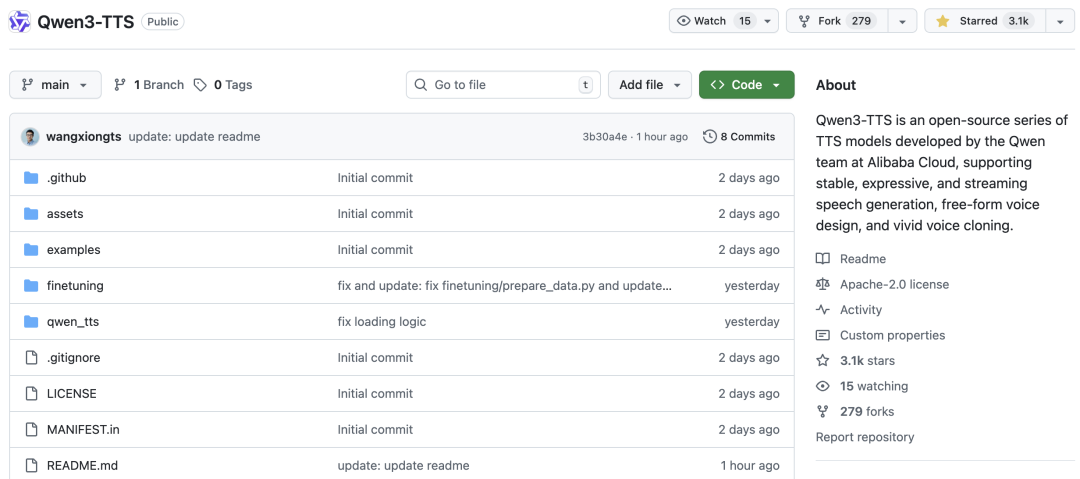Click the MANIFEST.in file icon
Screen dimensions: 1080x479
pyautogui.click(x=30, y=429)
